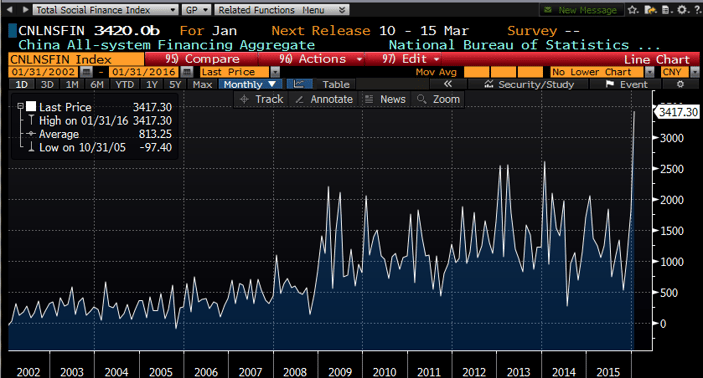Collapse the Last Price legend tree

pyautogui.click(x=20, y=106)
